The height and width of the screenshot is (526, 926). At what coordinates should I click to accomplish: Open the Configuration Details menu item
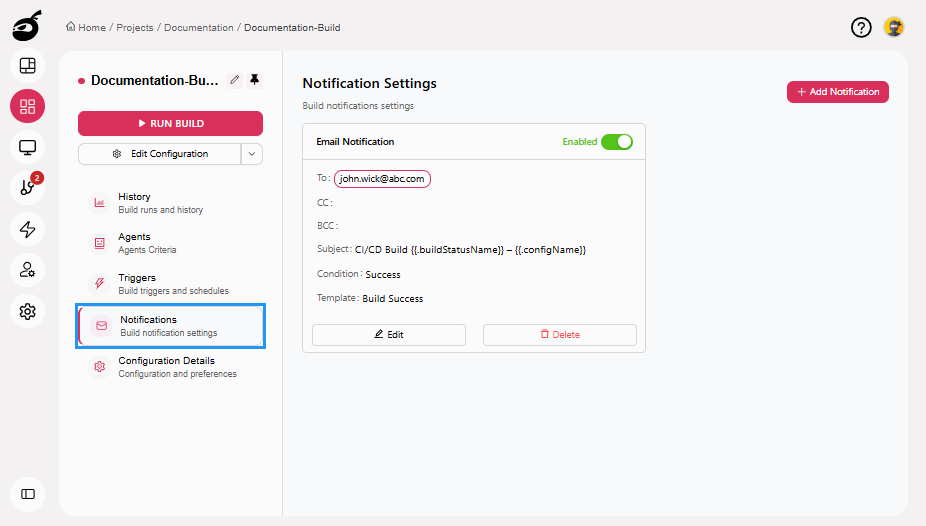170,367
